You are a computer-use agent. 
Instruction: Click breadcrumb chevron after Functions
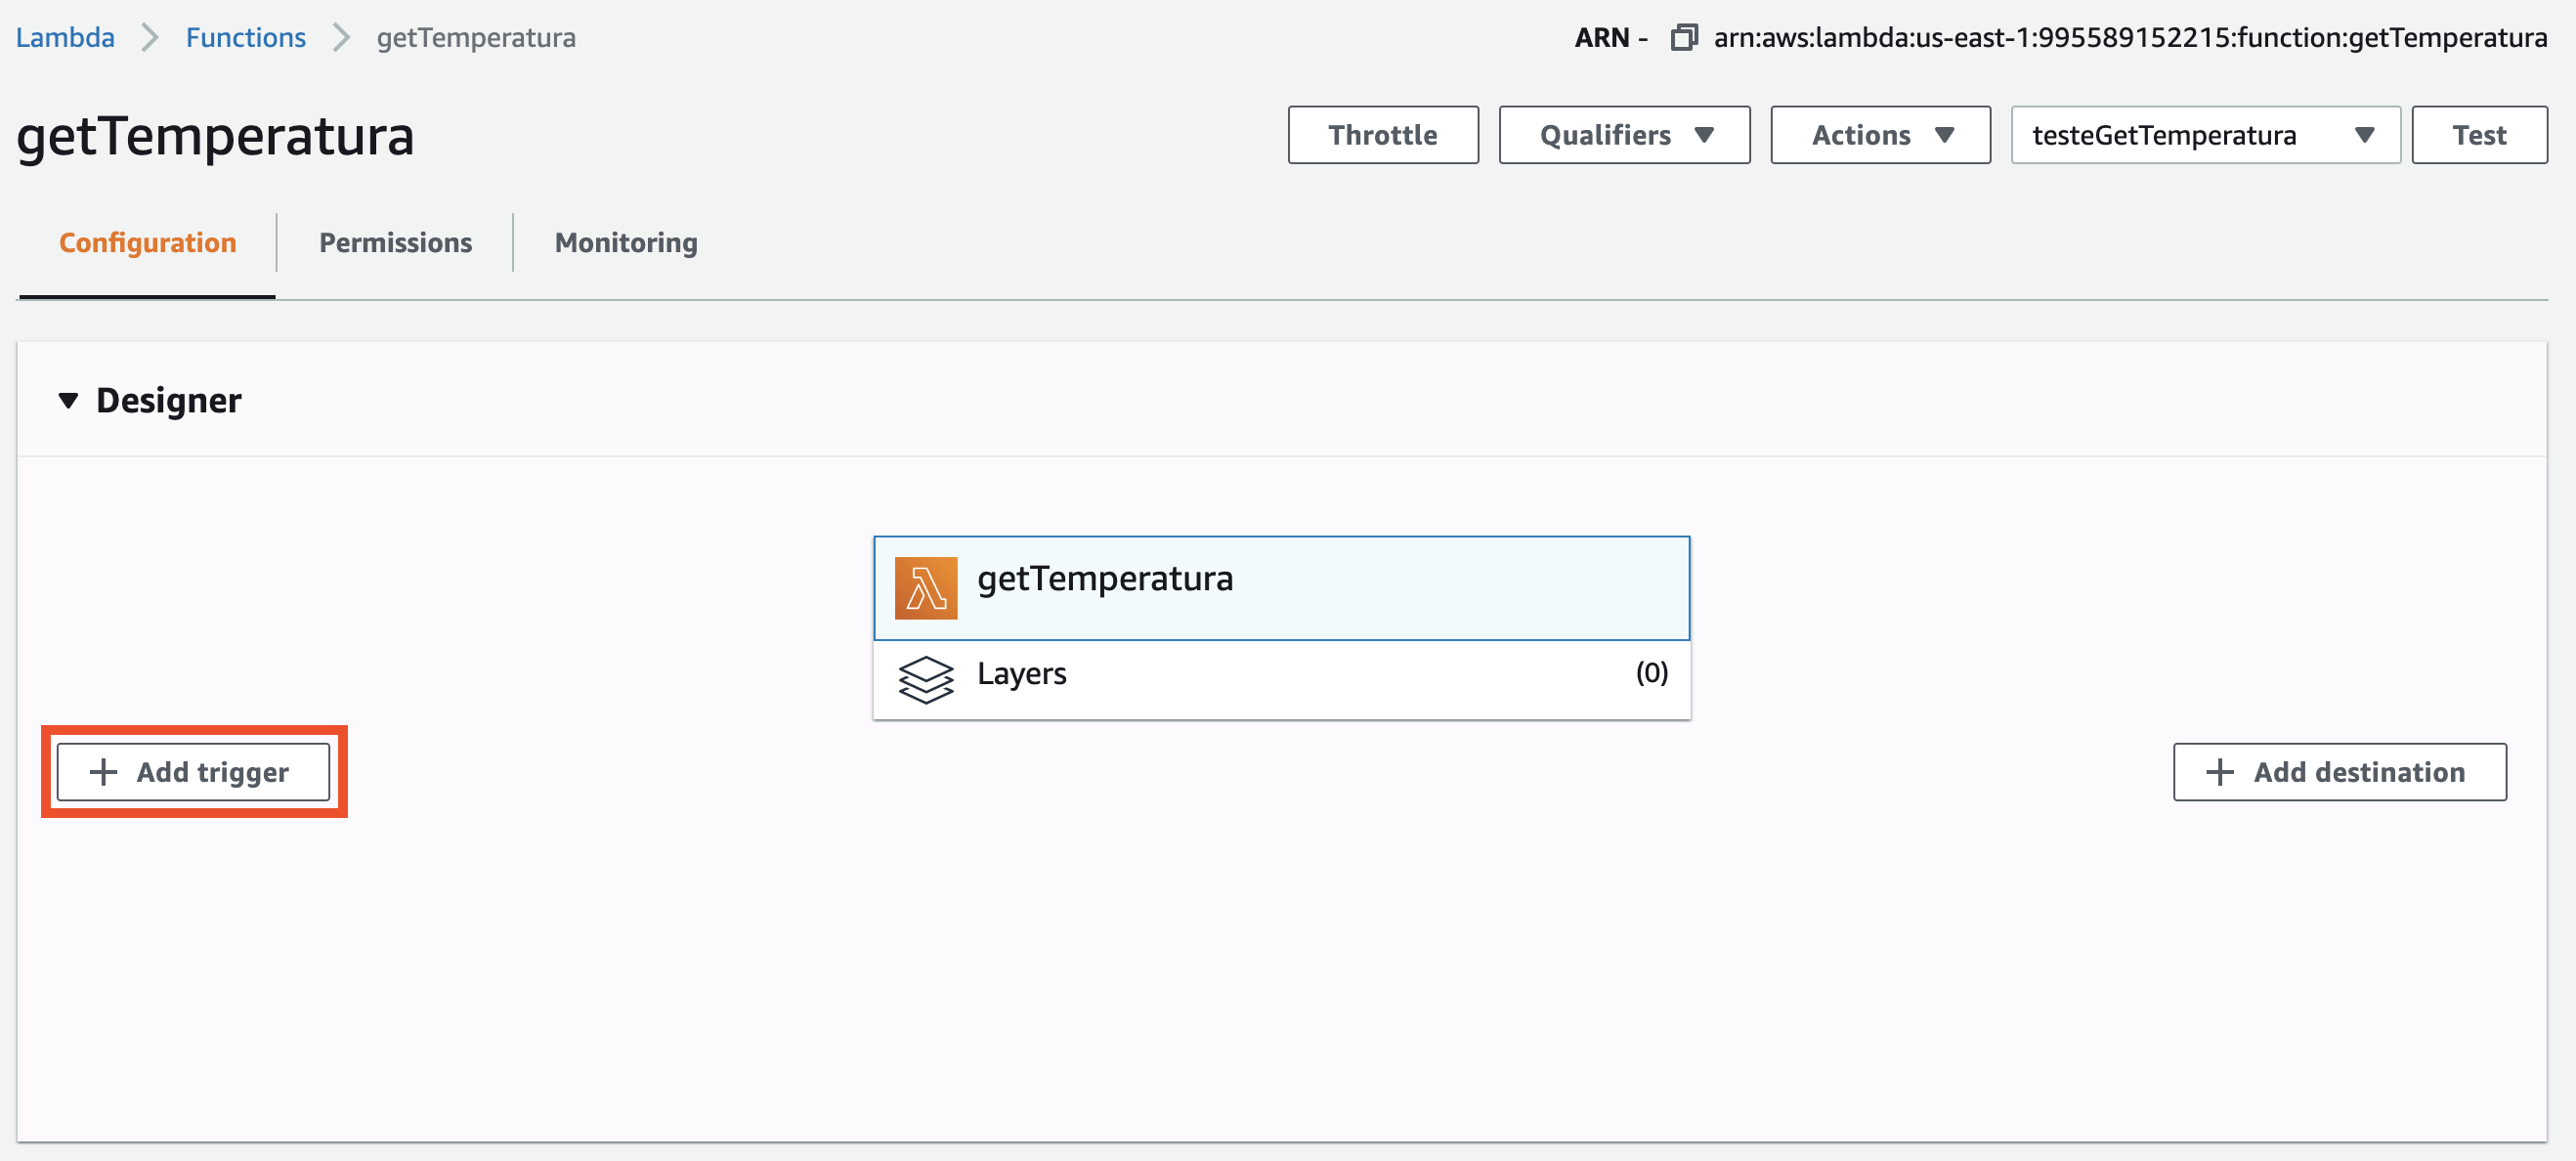coord(341,38)
